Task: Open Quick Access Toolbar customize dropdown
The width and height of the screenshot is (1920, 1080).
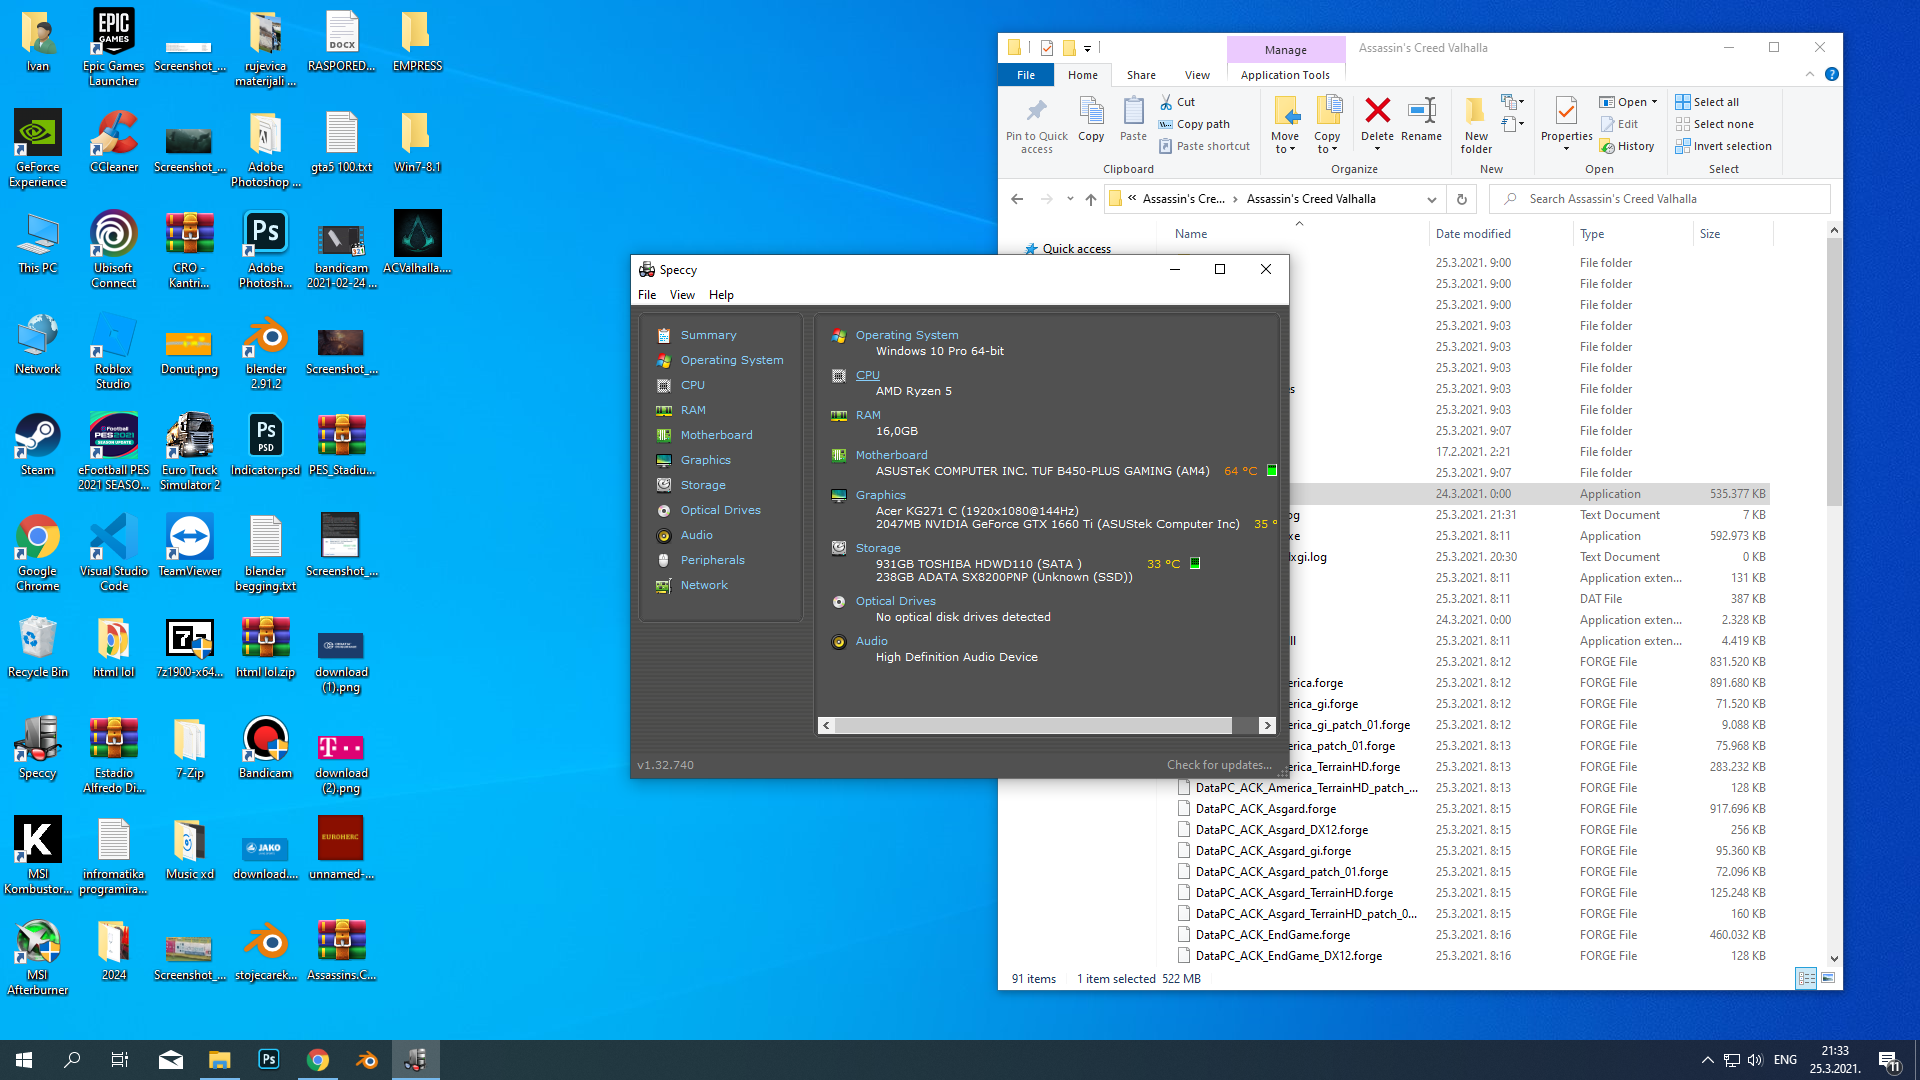Action: (1087, 48)
